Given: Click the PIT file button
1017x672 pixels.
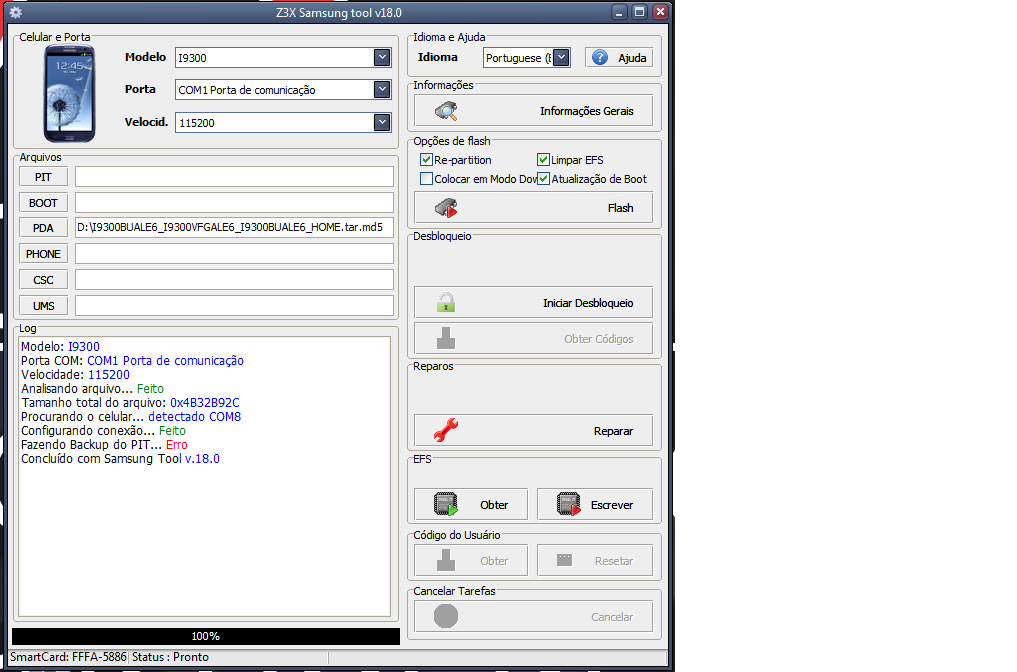Looking at the screenshot, I should click(43, 177).
